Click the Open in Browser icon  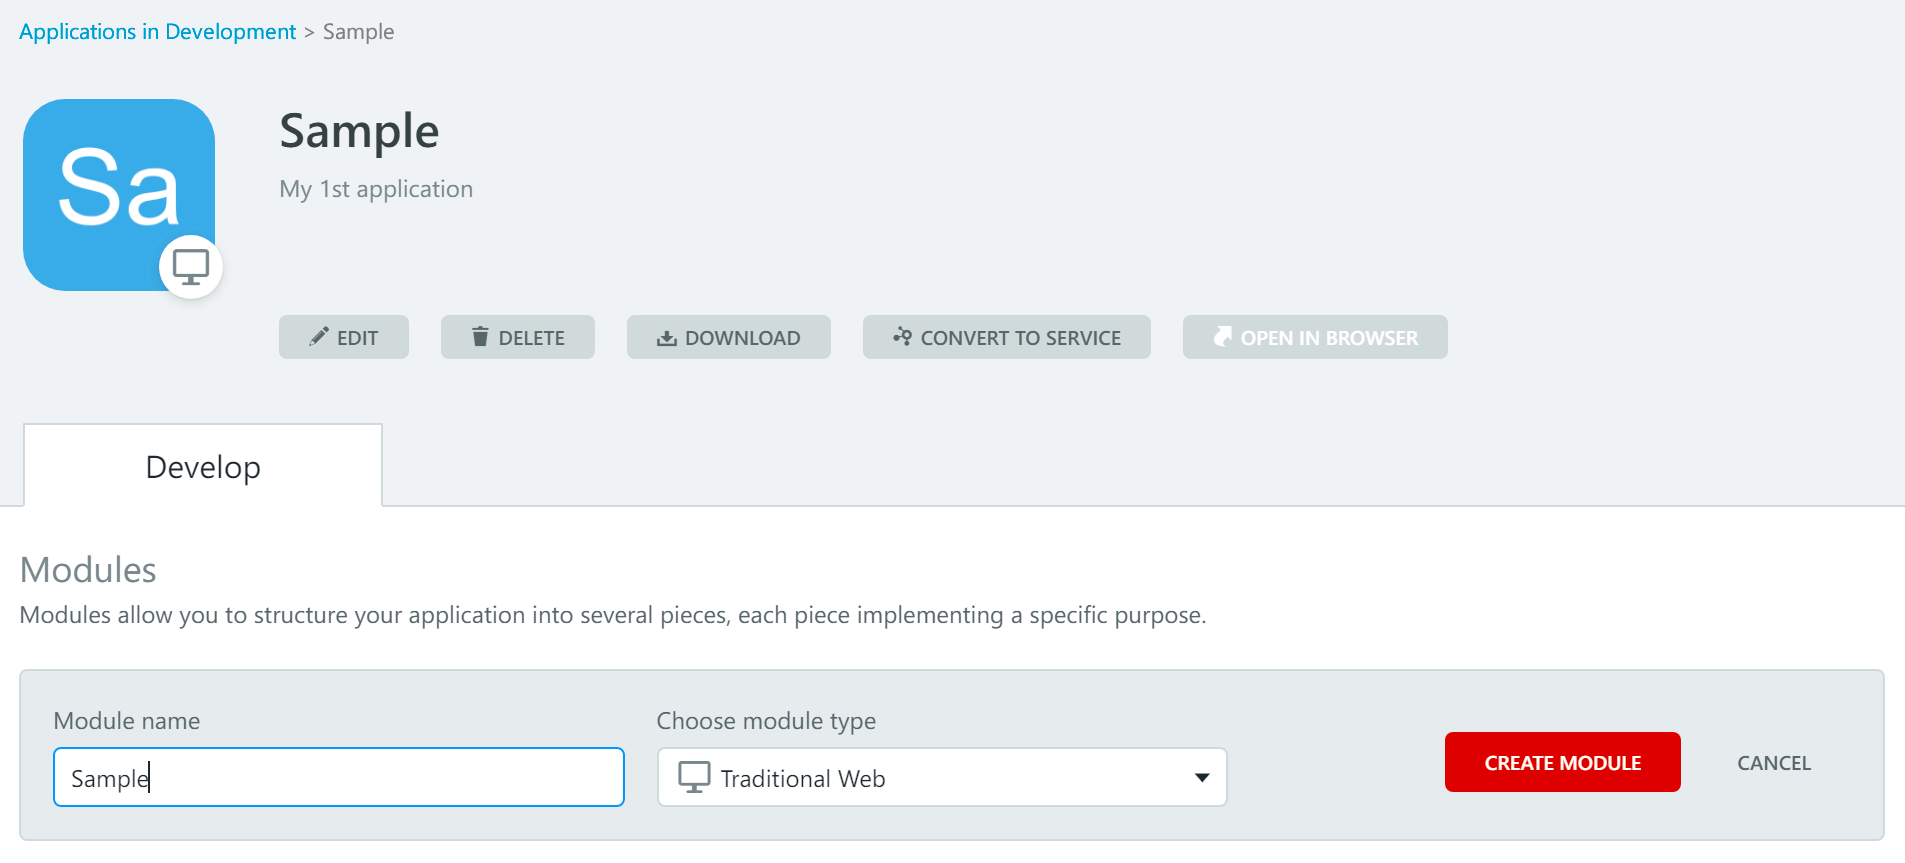point(1222,337)
